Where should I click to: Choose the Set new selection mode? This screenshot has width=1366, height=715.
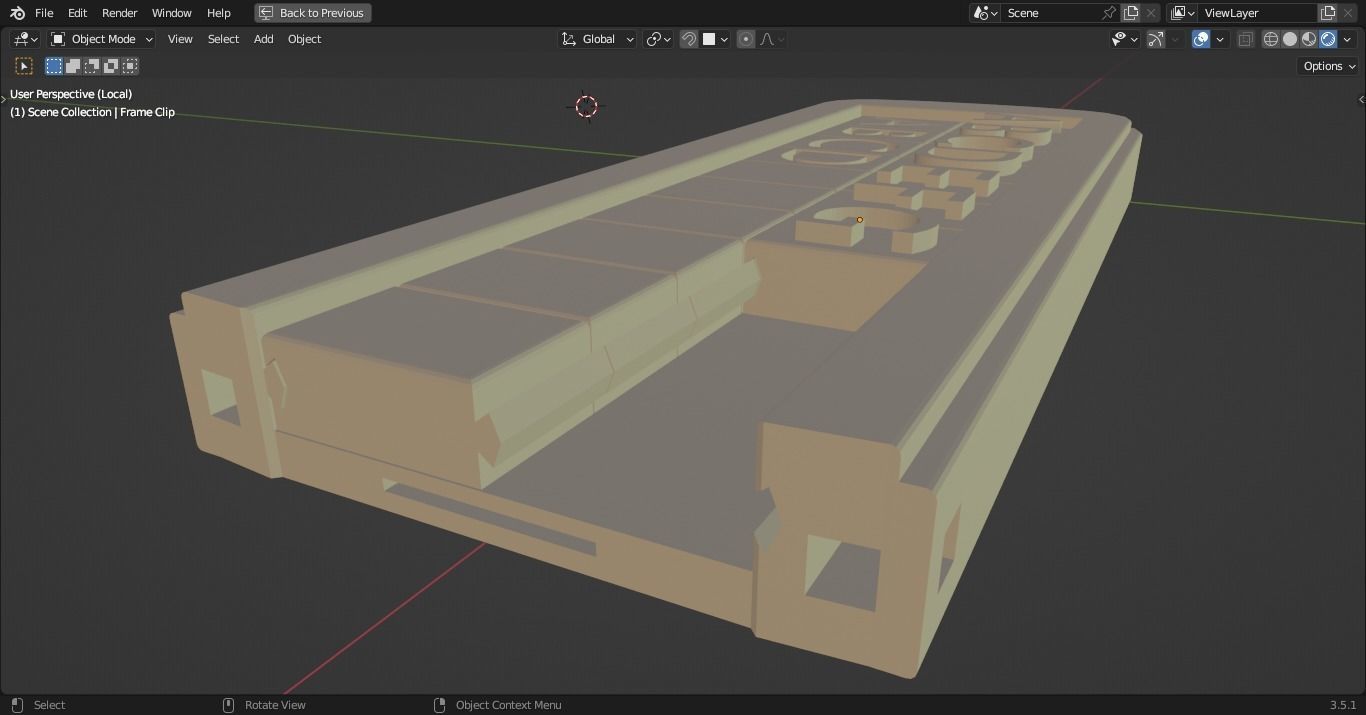(54, 66)
